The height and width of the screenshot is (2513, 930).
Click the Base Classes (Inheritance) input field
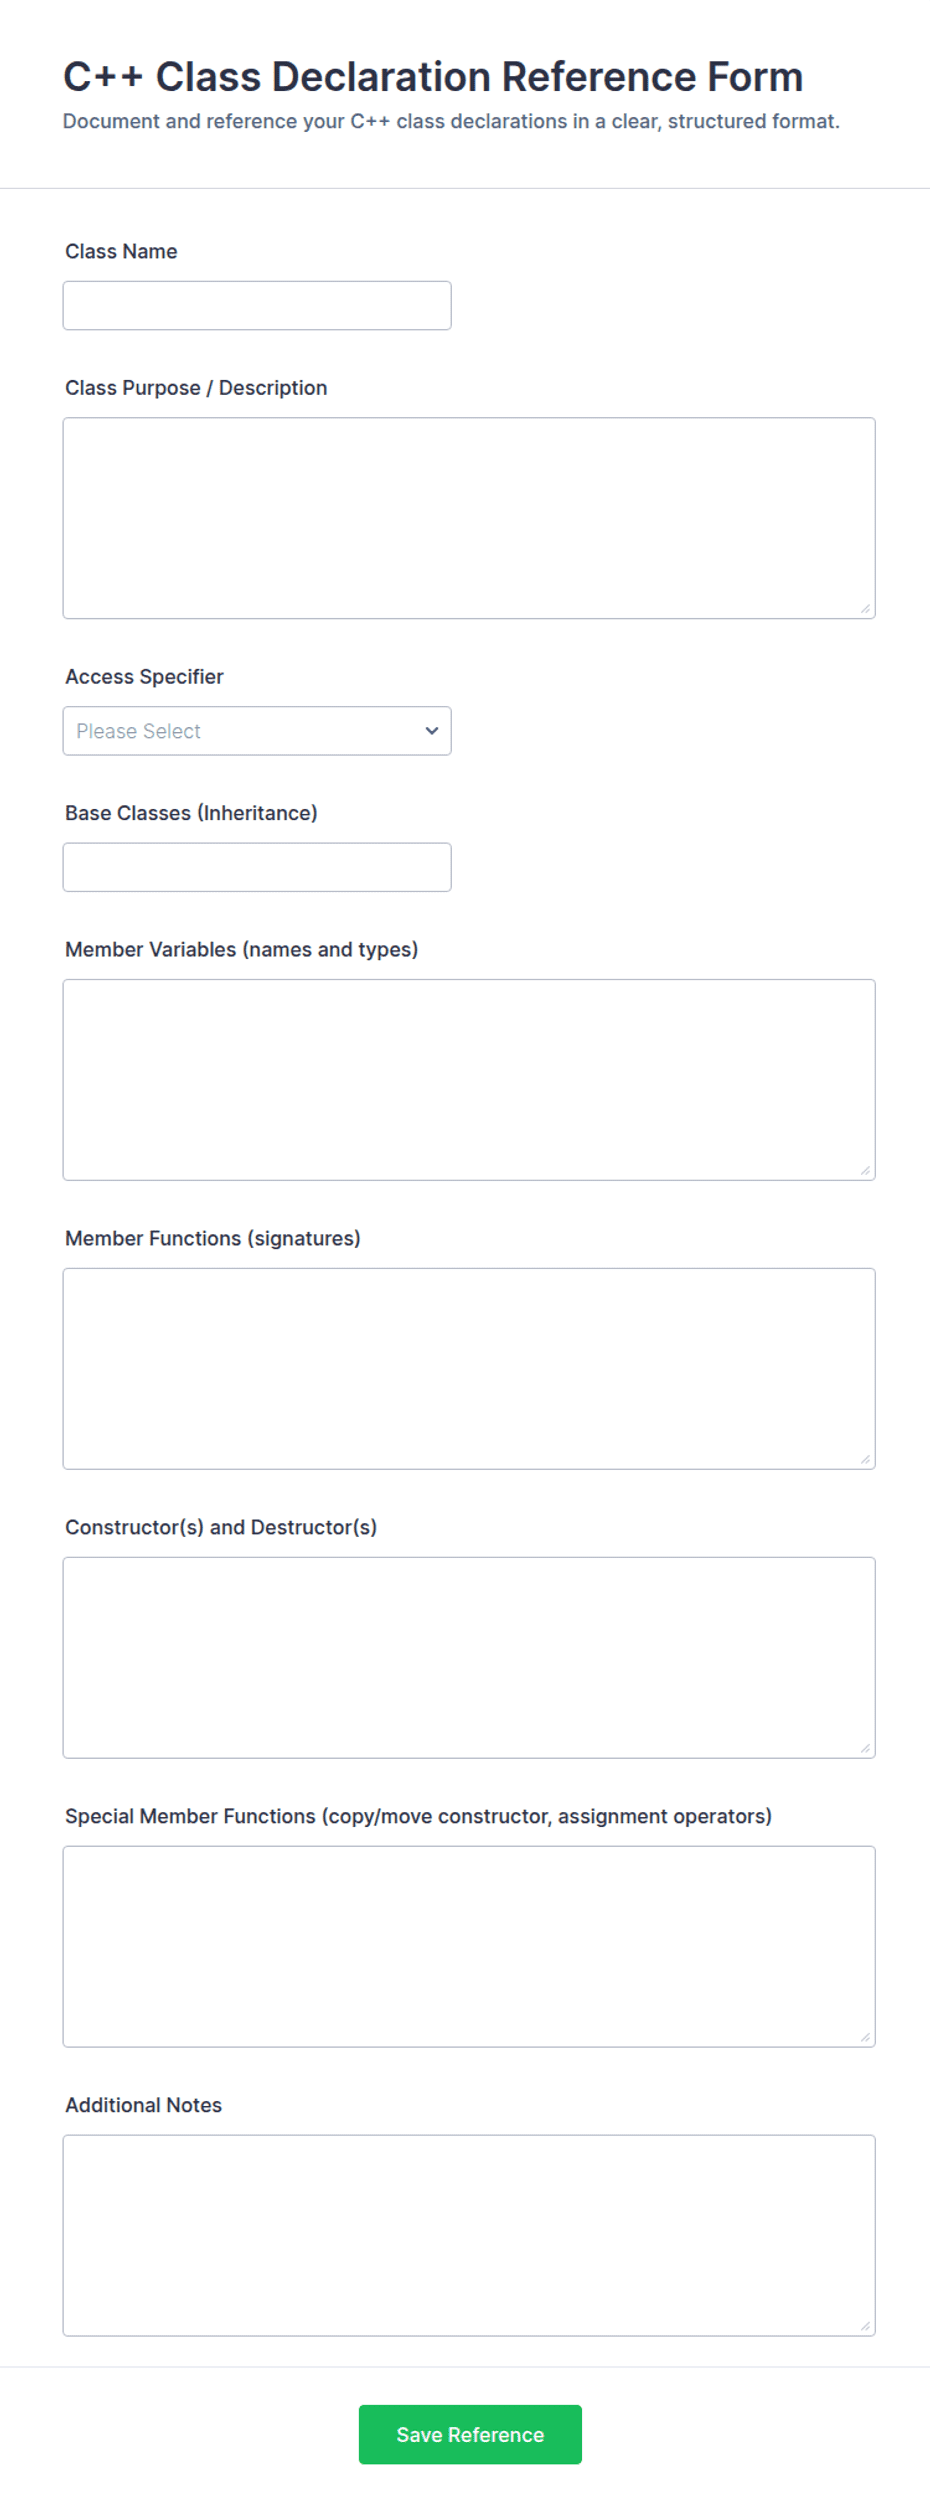coord(257,867)
